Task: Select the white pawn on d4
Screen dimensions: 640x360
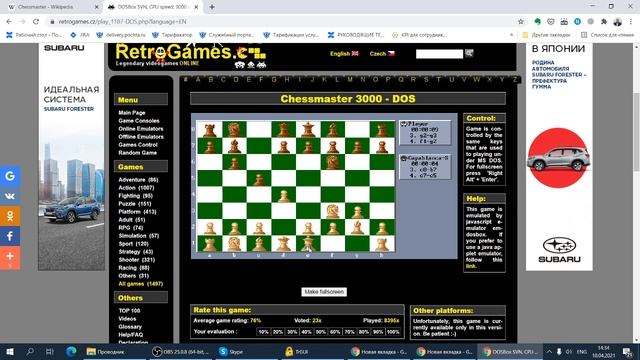Action: [284, 195]
